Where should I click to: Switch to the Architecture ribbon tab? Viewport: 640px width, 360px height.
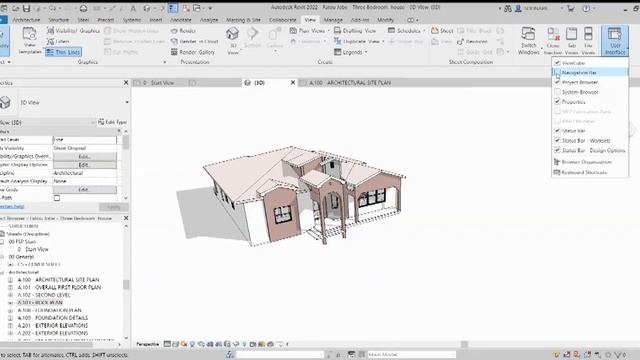tap(26, 20)
